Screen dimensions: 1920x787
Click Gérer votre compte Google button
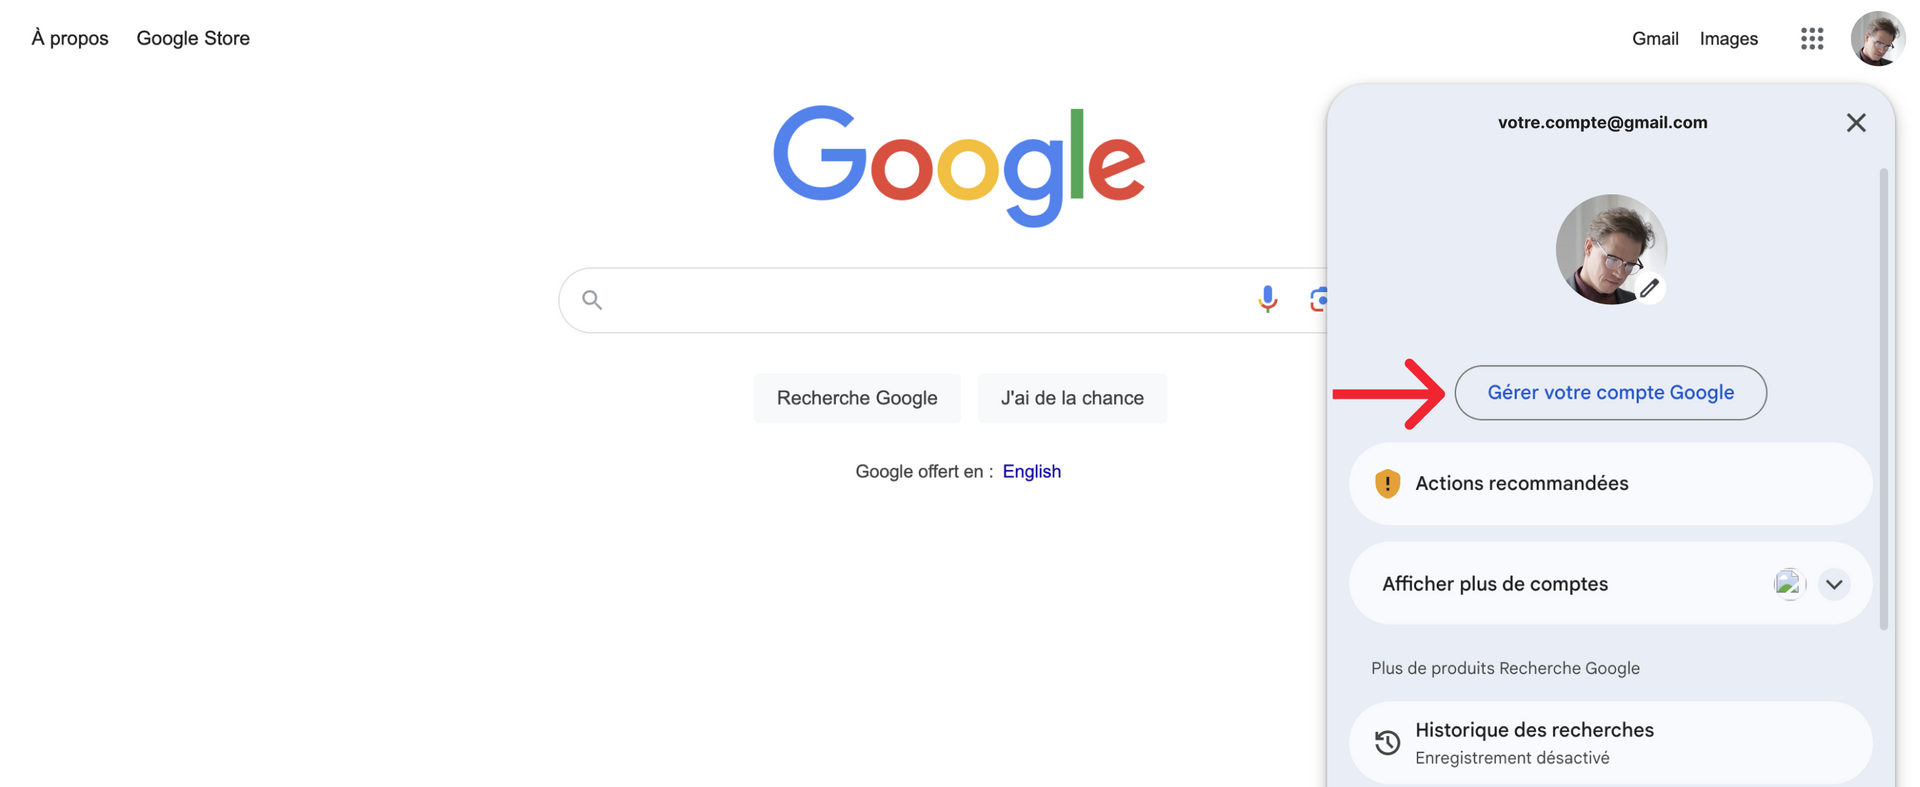[x=1610, y=392]
